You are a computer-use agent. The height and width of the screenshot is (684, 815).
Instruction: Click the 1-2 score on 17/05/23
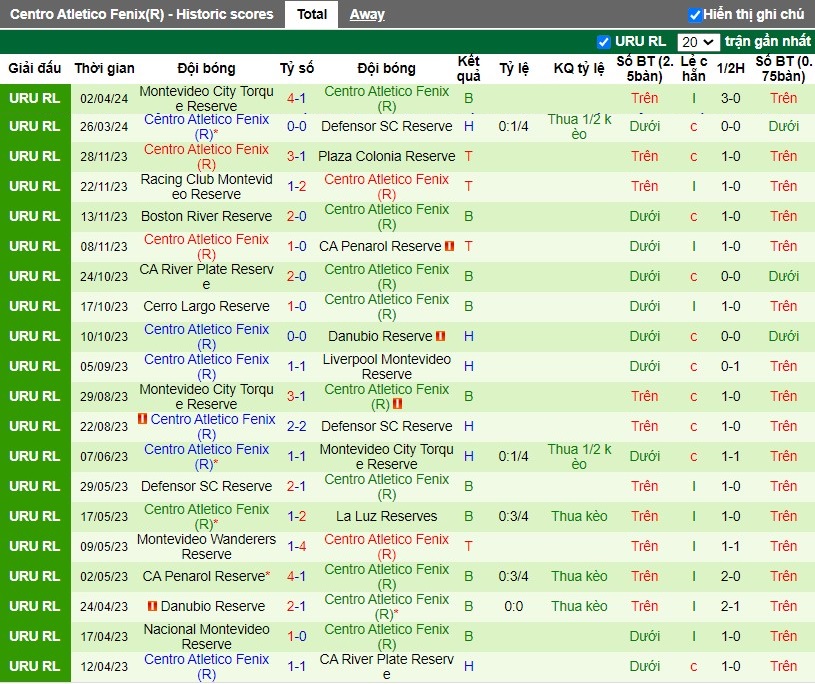297,516
